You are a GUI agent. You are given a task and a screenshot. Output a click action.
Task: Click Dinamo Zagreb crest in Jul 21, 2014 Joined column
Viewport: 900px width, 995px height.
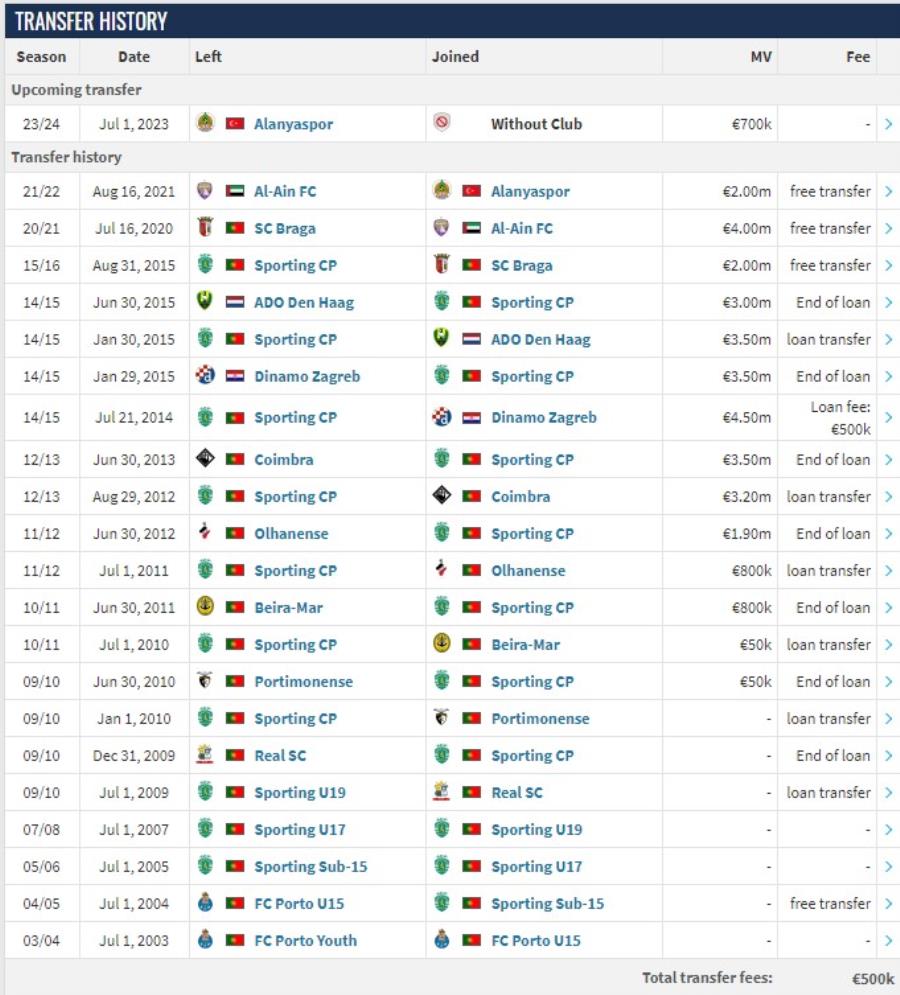click(442, 416)
